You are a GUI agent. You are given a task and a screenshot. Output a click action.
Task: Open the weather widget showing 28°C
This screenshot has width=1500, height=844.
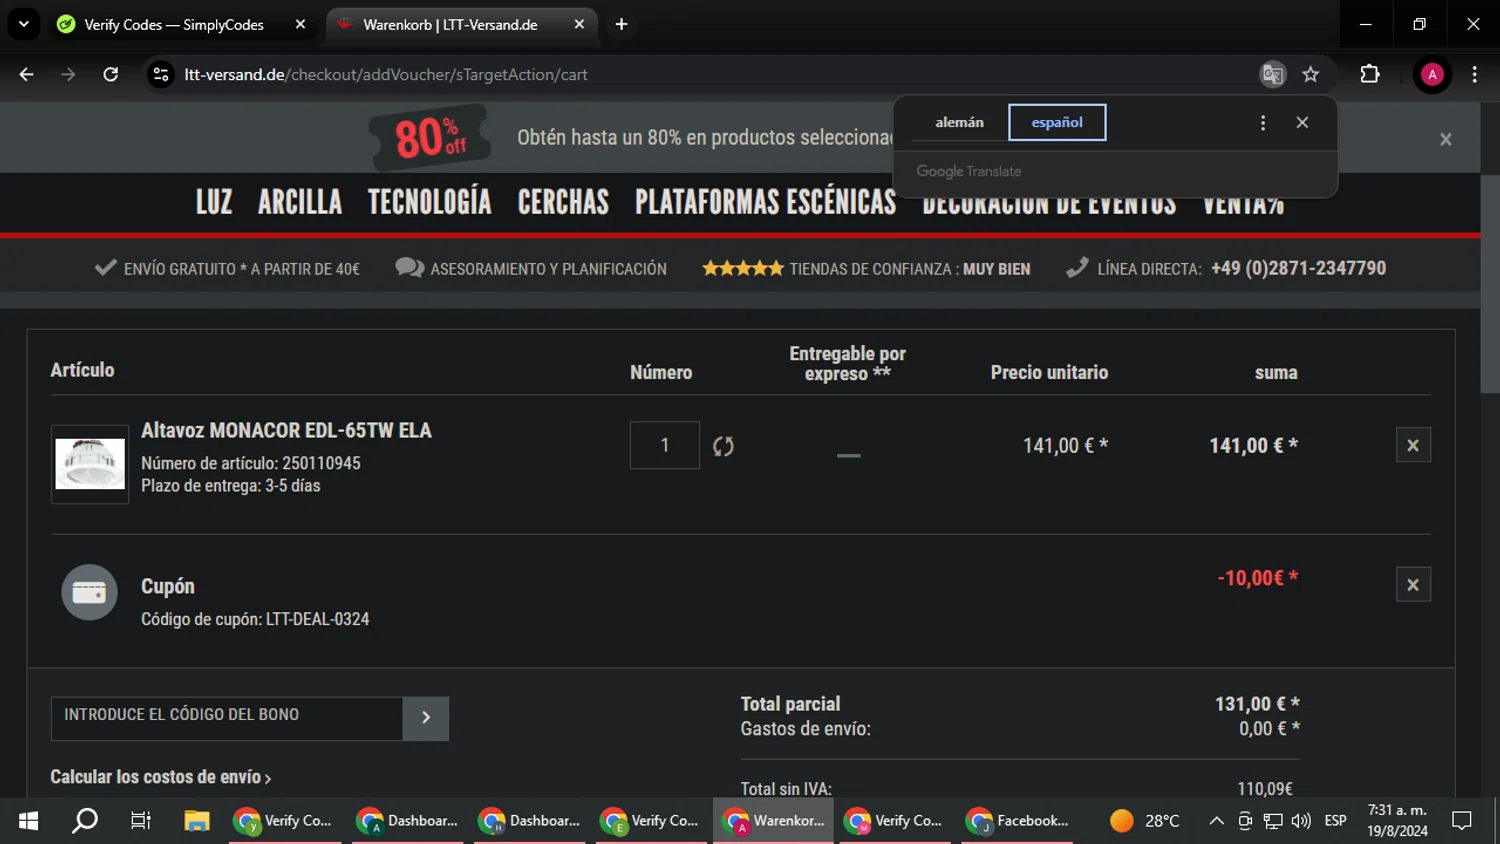pos(1145,821)
